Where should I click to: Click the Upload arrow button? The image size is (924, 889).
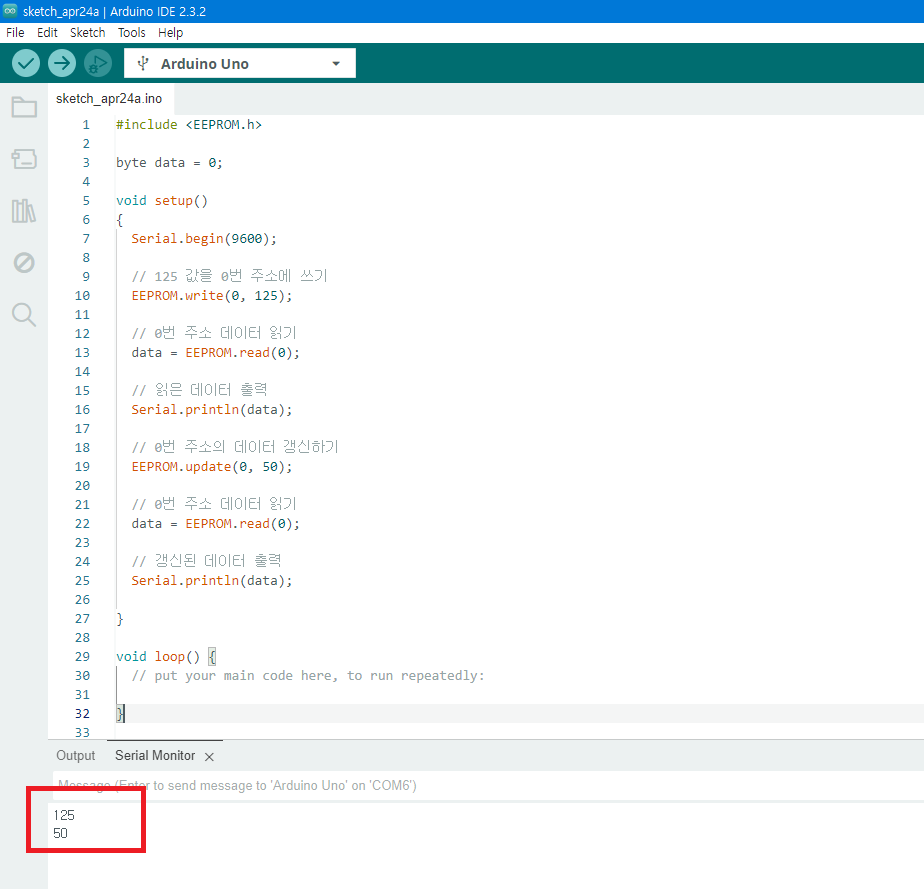click(x=62, y=63)
